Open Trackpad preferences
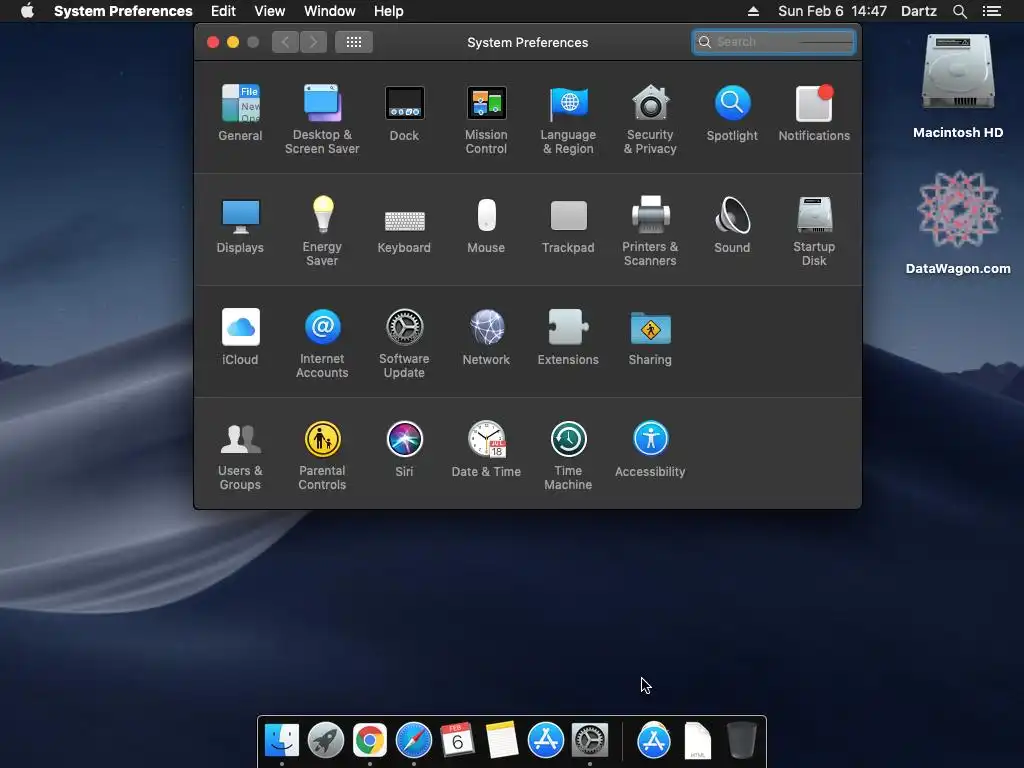Screen dimensions: 1024x768 568,225
